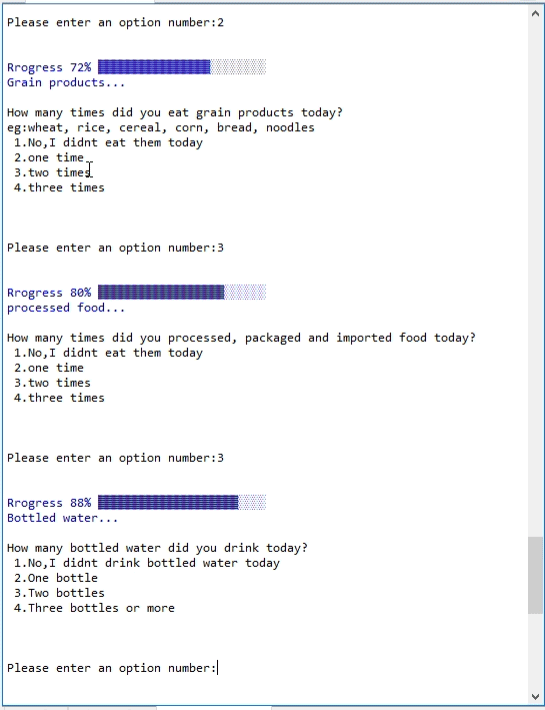Click '3.Two bottles' option line
This screenshot has width=545, height=710.
[x=59, y=593]
